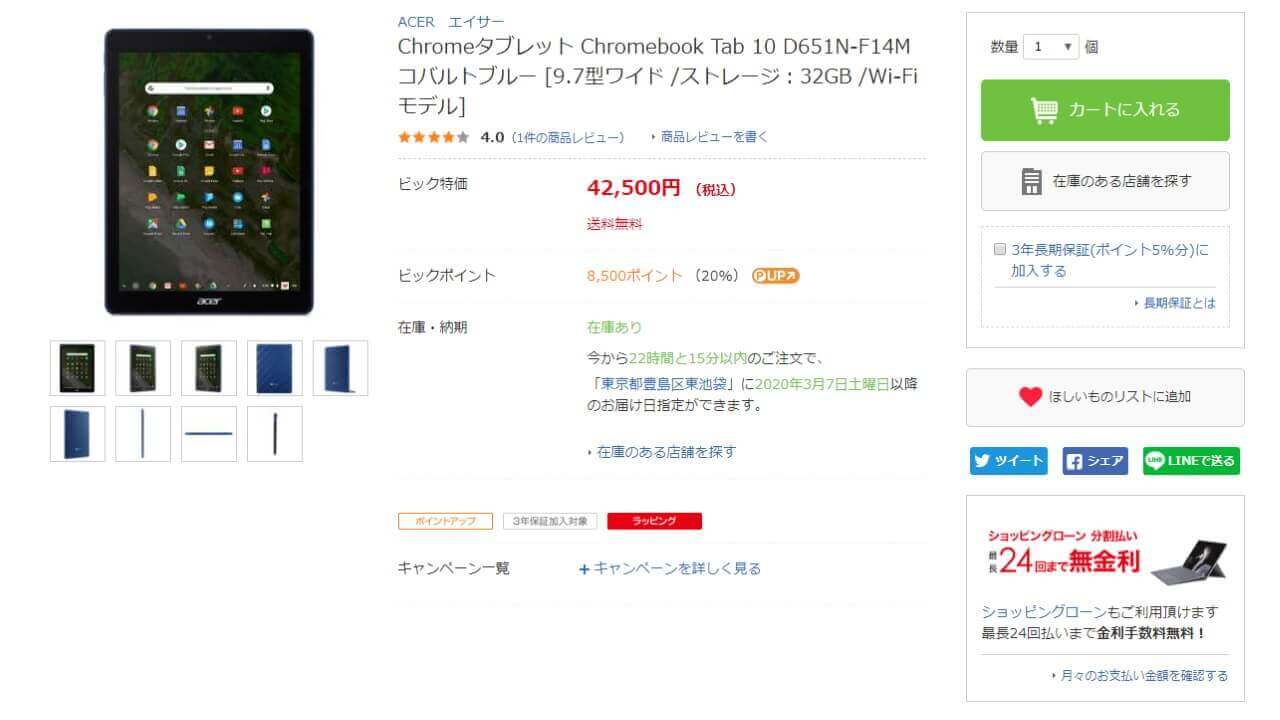Click the red heart wishlist icon
1280x720 pixels.
point(1030,397)
